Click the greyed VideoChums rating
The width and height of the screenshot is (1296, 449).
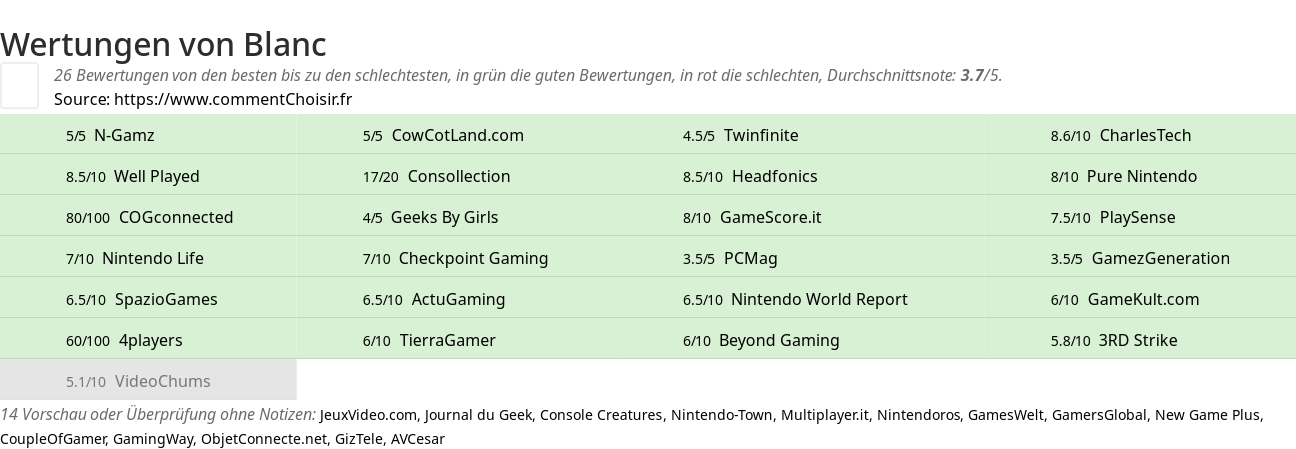(148, 381)
